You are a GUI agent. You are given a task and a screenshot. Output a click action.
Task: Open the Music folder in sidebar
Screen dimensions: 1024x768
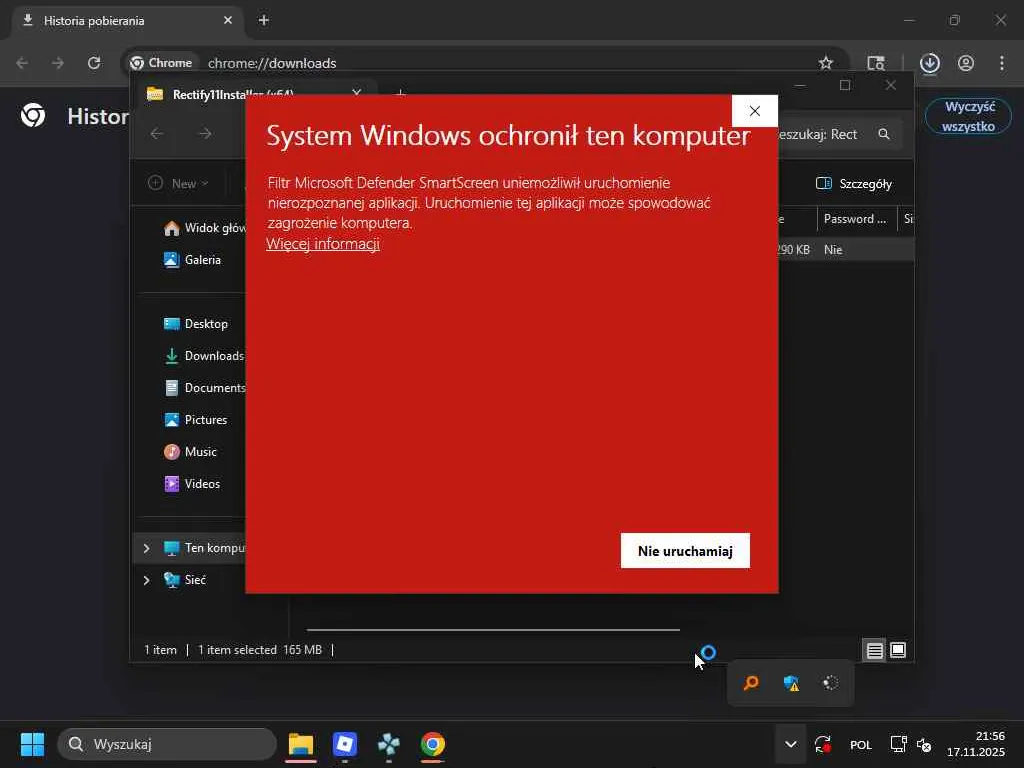(190, 452)
